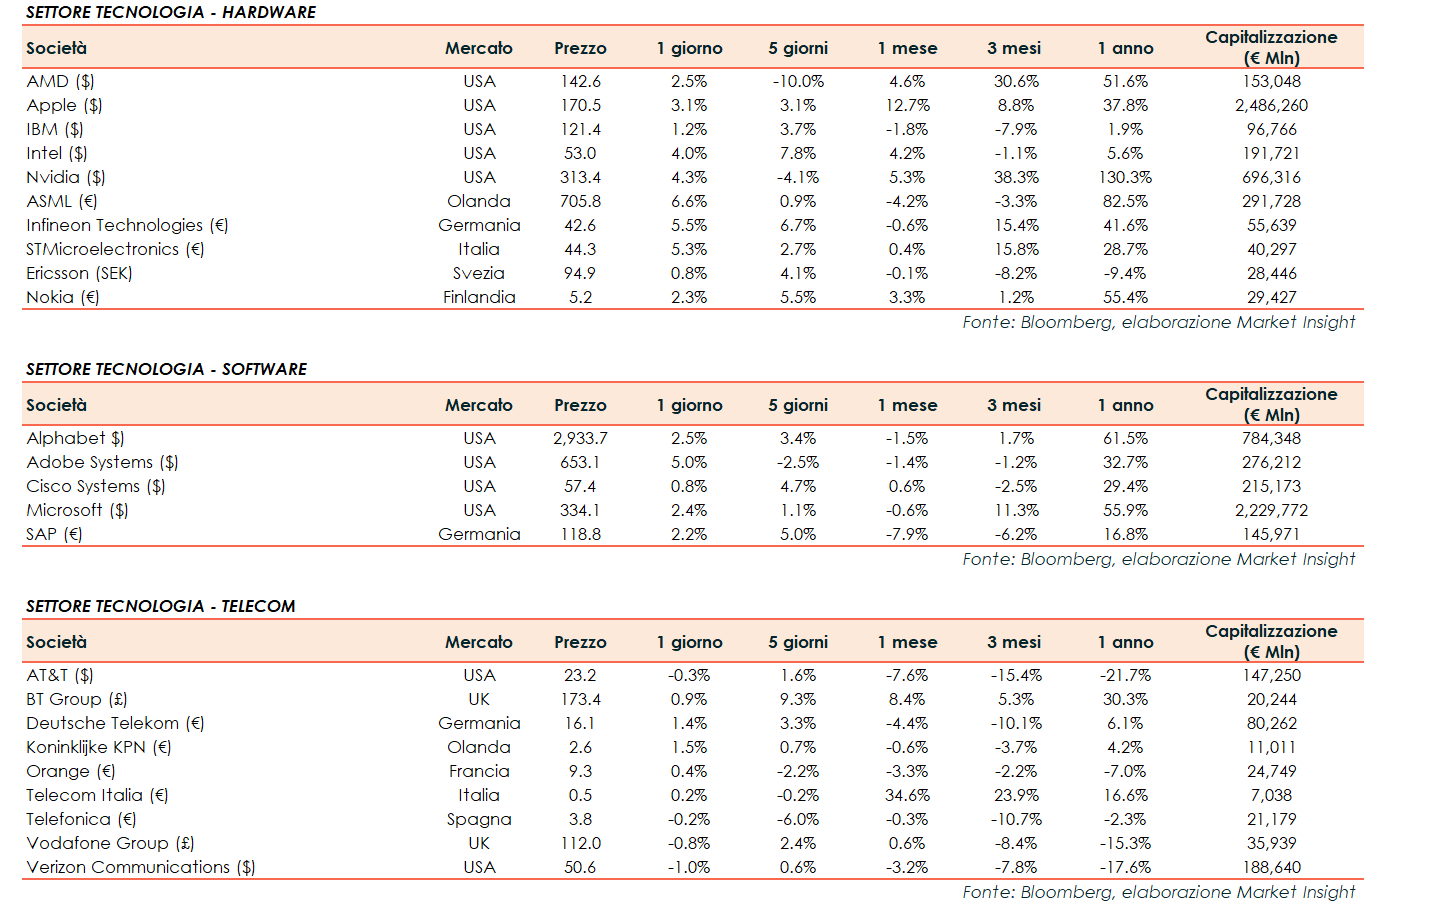Select the 'Nvidia ($)' company row name
Image resolution: width=1444 pixels, height=904 pixels.
[x=66, y=177]
